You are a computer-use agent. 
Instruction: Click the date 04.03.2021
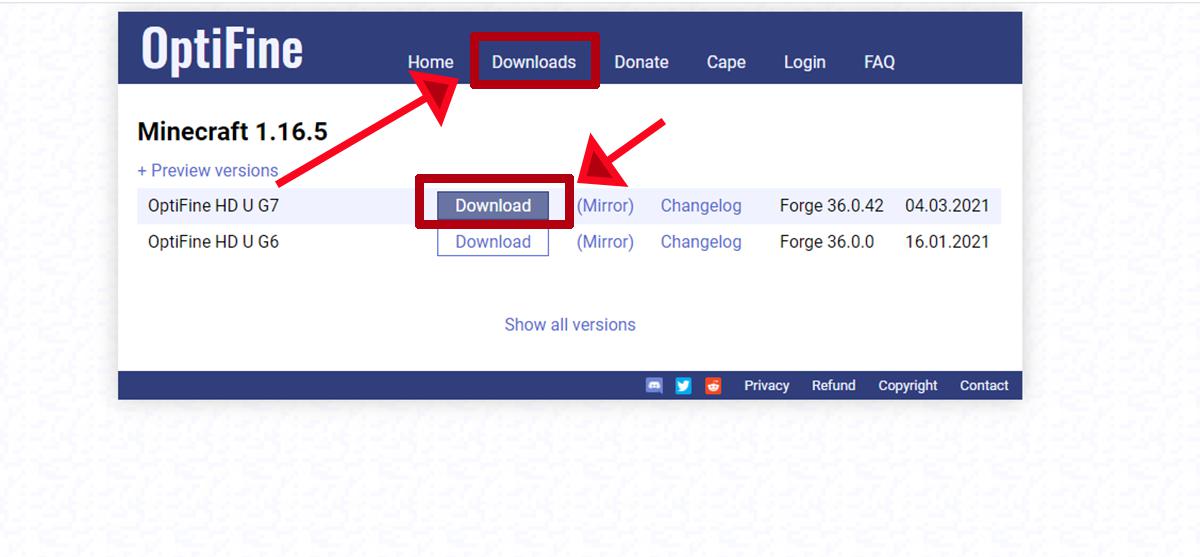(x=947, y=205)
